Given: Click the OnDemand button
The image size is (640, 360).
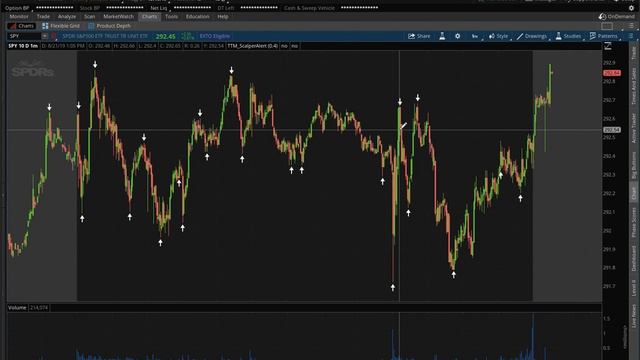Looking at the screenshot, I should tap(616, 16).
